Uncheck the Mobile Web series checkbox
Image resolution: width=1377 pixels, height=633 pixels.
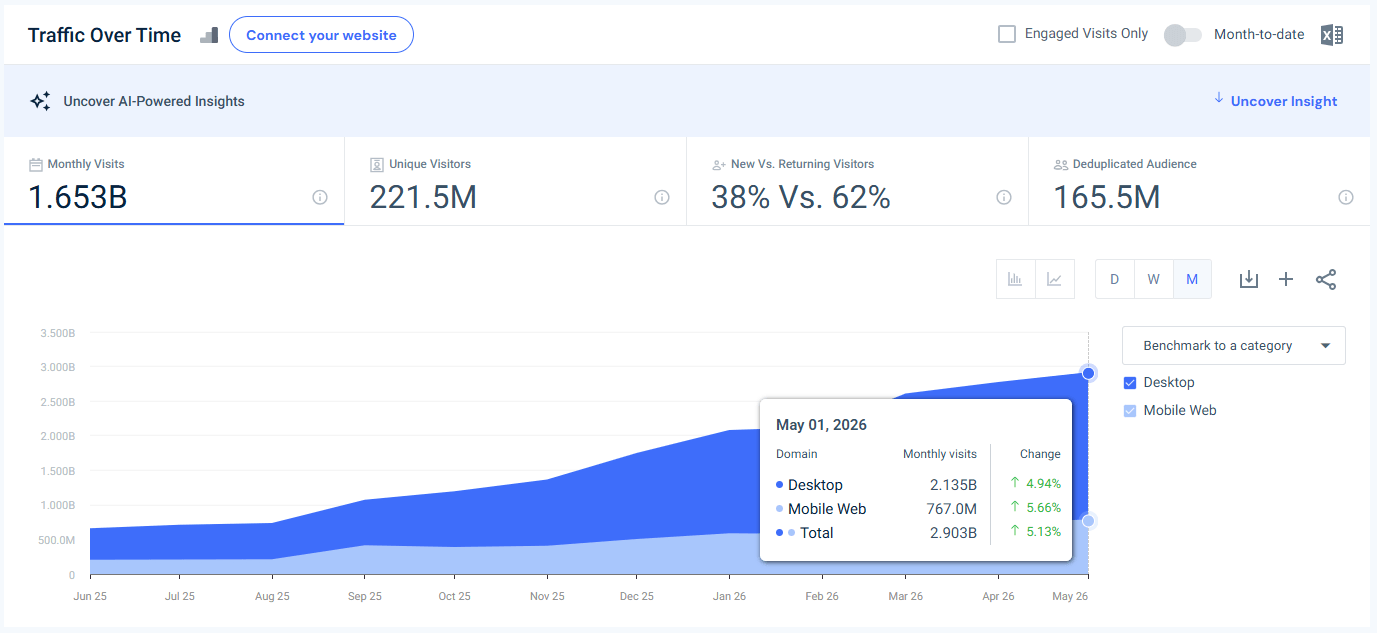pos(1130,411)
